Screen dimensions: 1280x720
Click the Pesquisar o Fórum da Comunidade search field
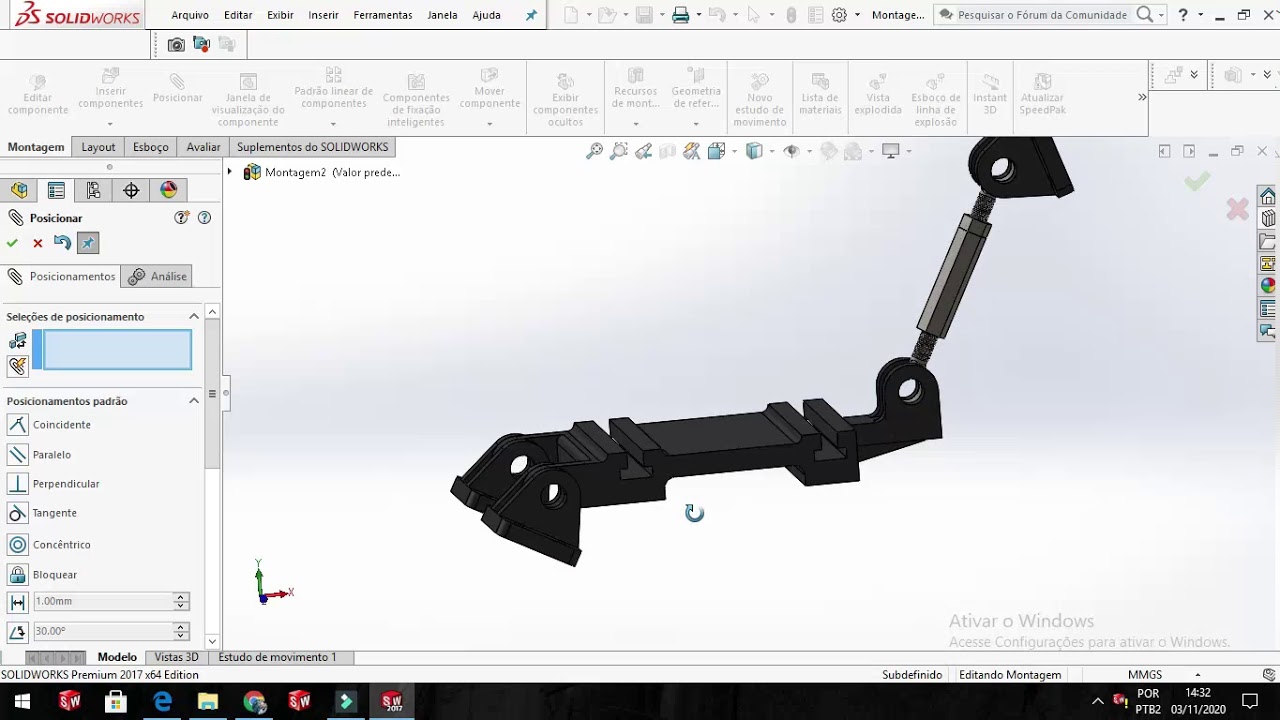pos(1043,15)
